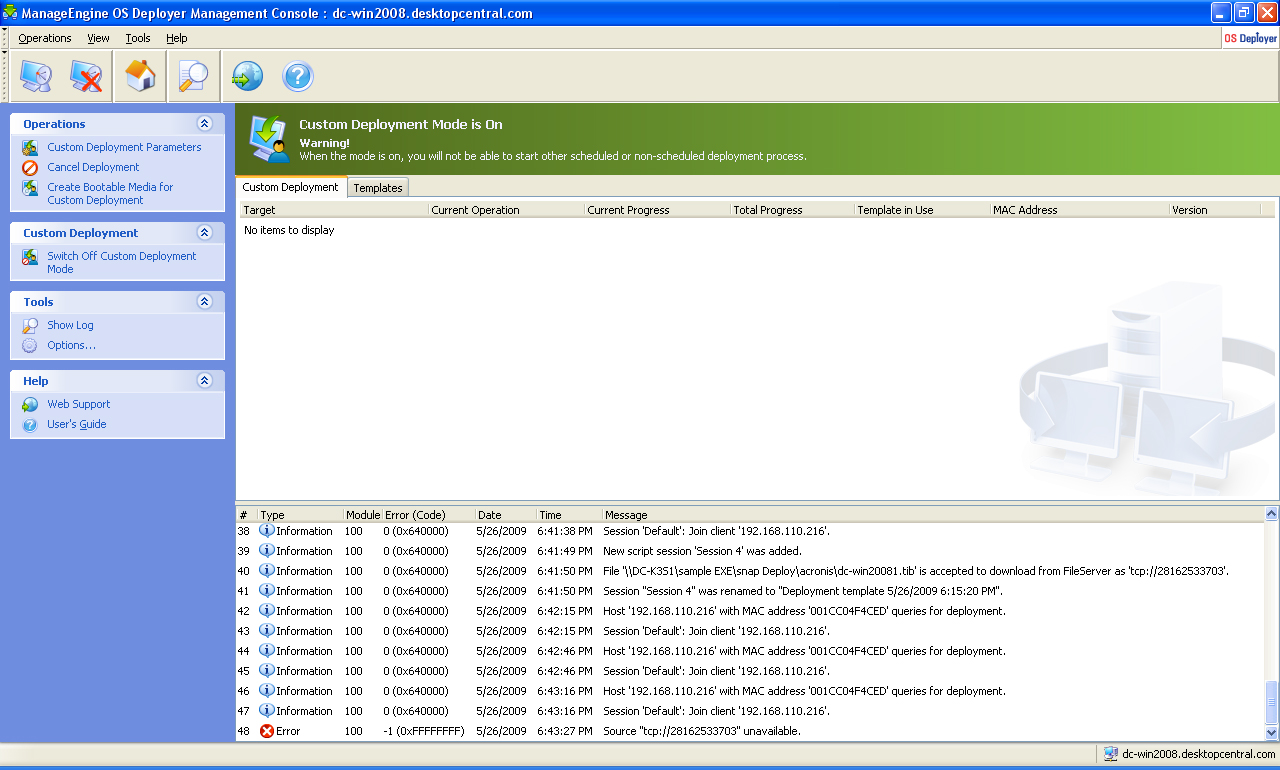1280x770 pixels.
Task: Click Create Bootable Media for Custom Deployment link
Action: (x=110, y=194)
